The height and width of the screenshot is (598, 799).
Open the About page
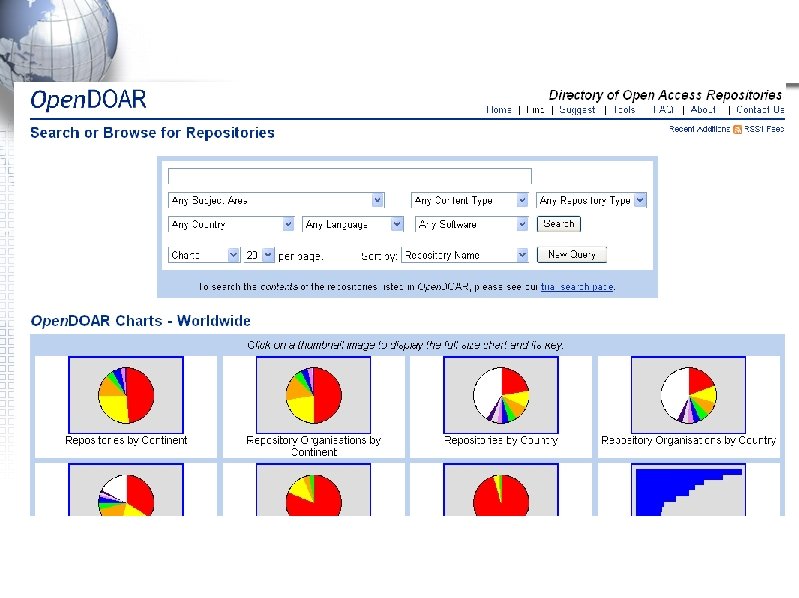(703, 110)
